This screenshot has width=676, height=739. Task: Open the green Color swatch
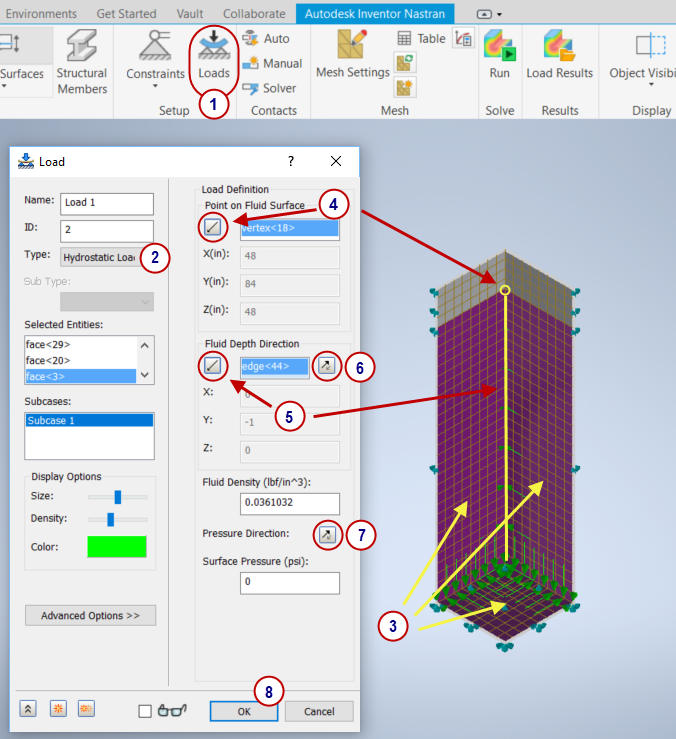point(117,546)
